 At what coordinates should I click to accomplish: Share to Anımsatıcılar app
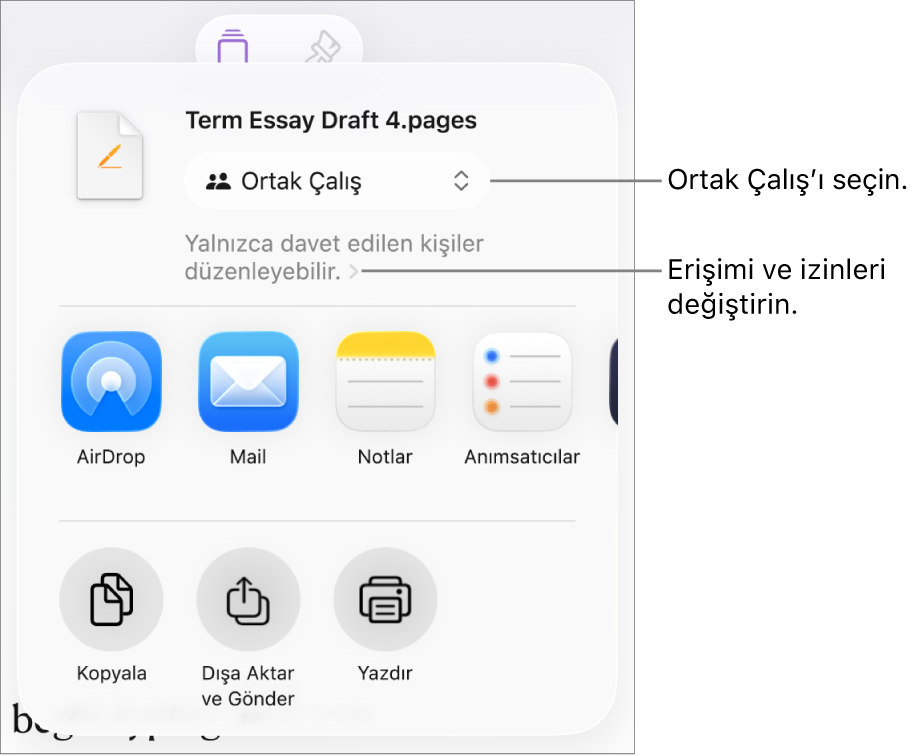pyautogui.click(x=522, y=381)
